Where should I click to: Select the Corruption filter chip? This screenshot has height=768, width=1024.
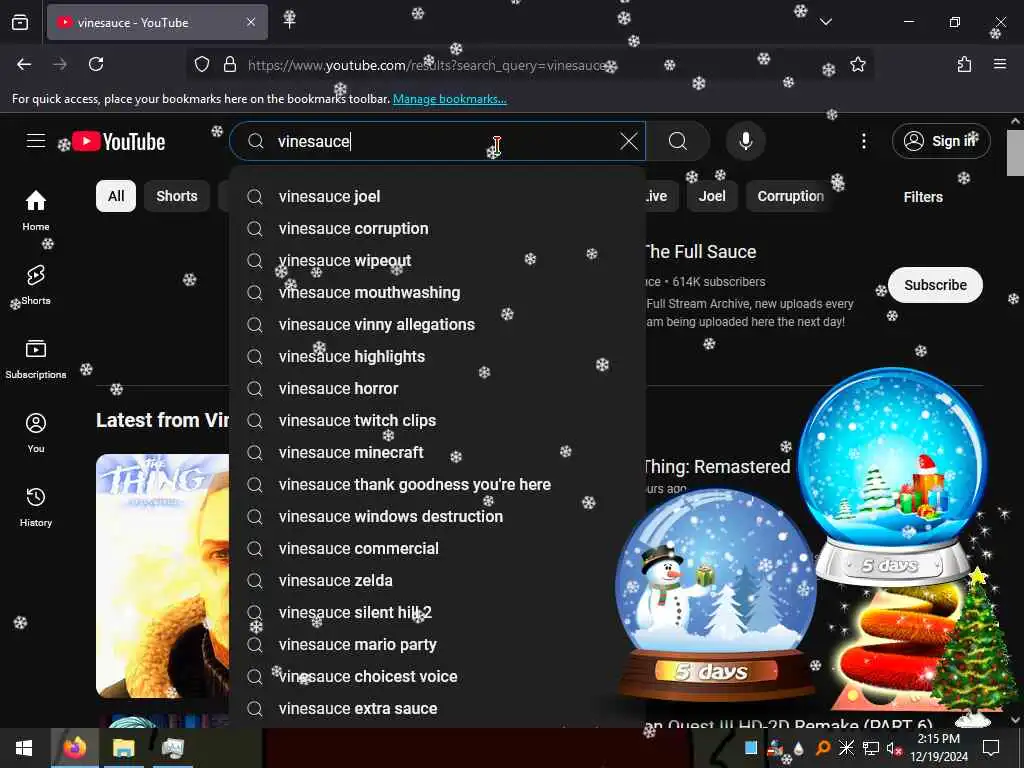(790, 196)
